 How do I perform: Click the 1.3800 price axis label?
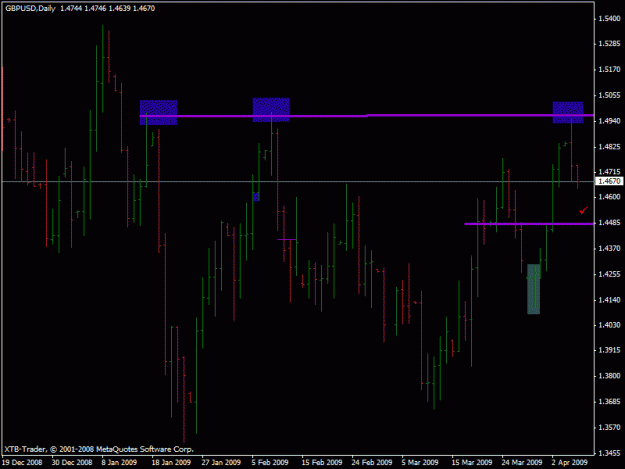tap(609, 376)
